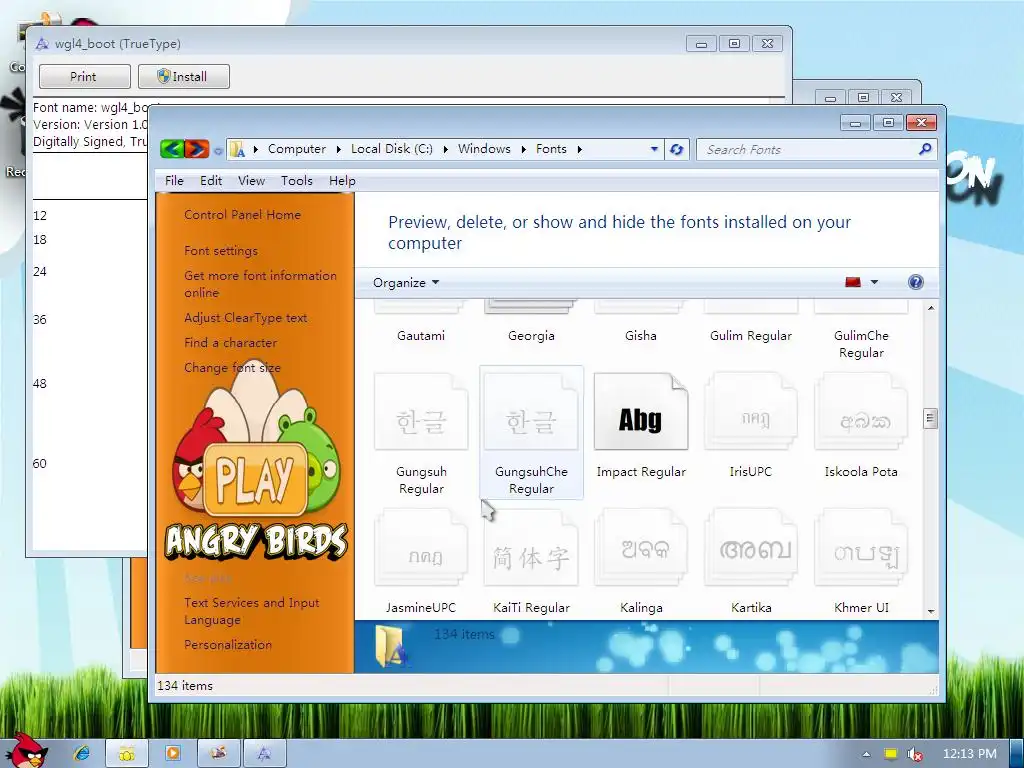Click the Personalization link
The image size is (1024, 768).
click(228, 645)
